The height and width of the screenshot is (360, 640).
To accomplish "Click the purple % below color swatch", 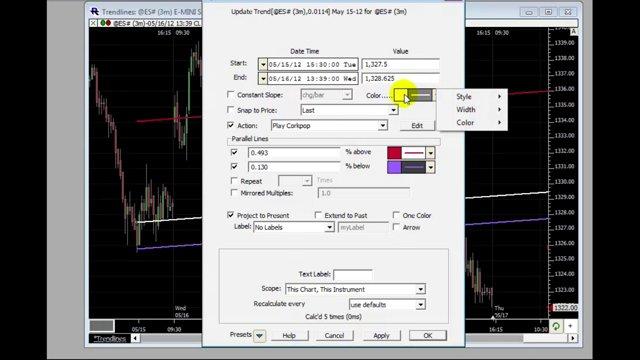I will [x=394, y=167].
